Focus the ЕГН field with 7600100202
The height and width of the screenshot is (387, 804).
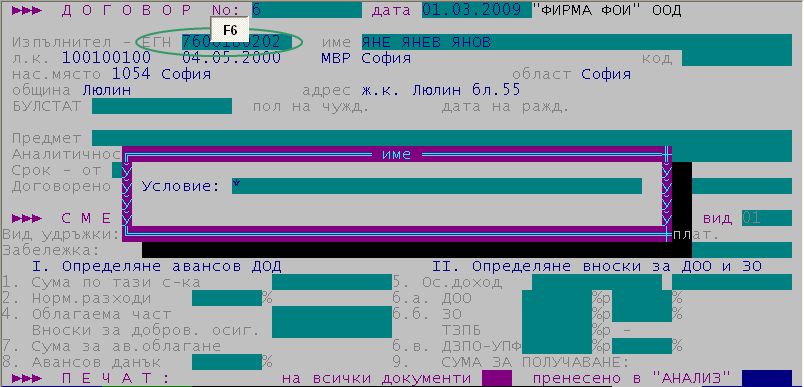pos(237,42)
